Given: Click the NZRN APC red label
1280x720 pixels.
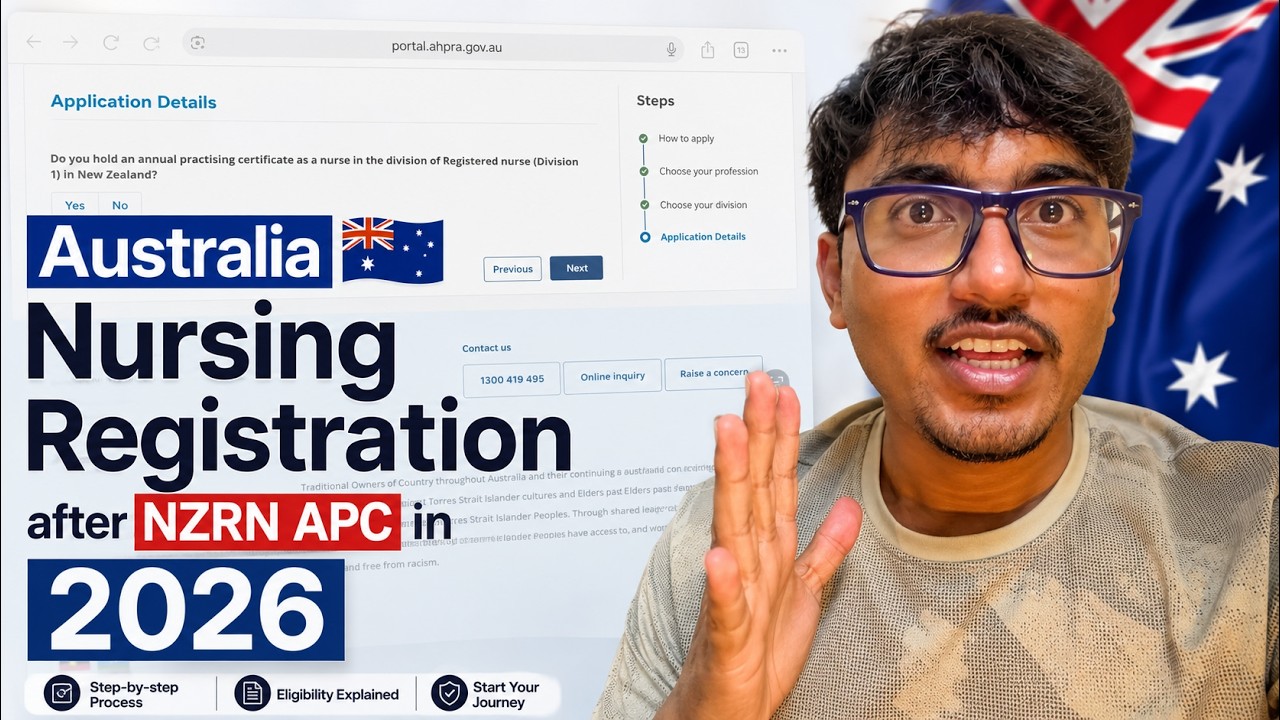Looking at the screenshot, I should click(267, 522).
